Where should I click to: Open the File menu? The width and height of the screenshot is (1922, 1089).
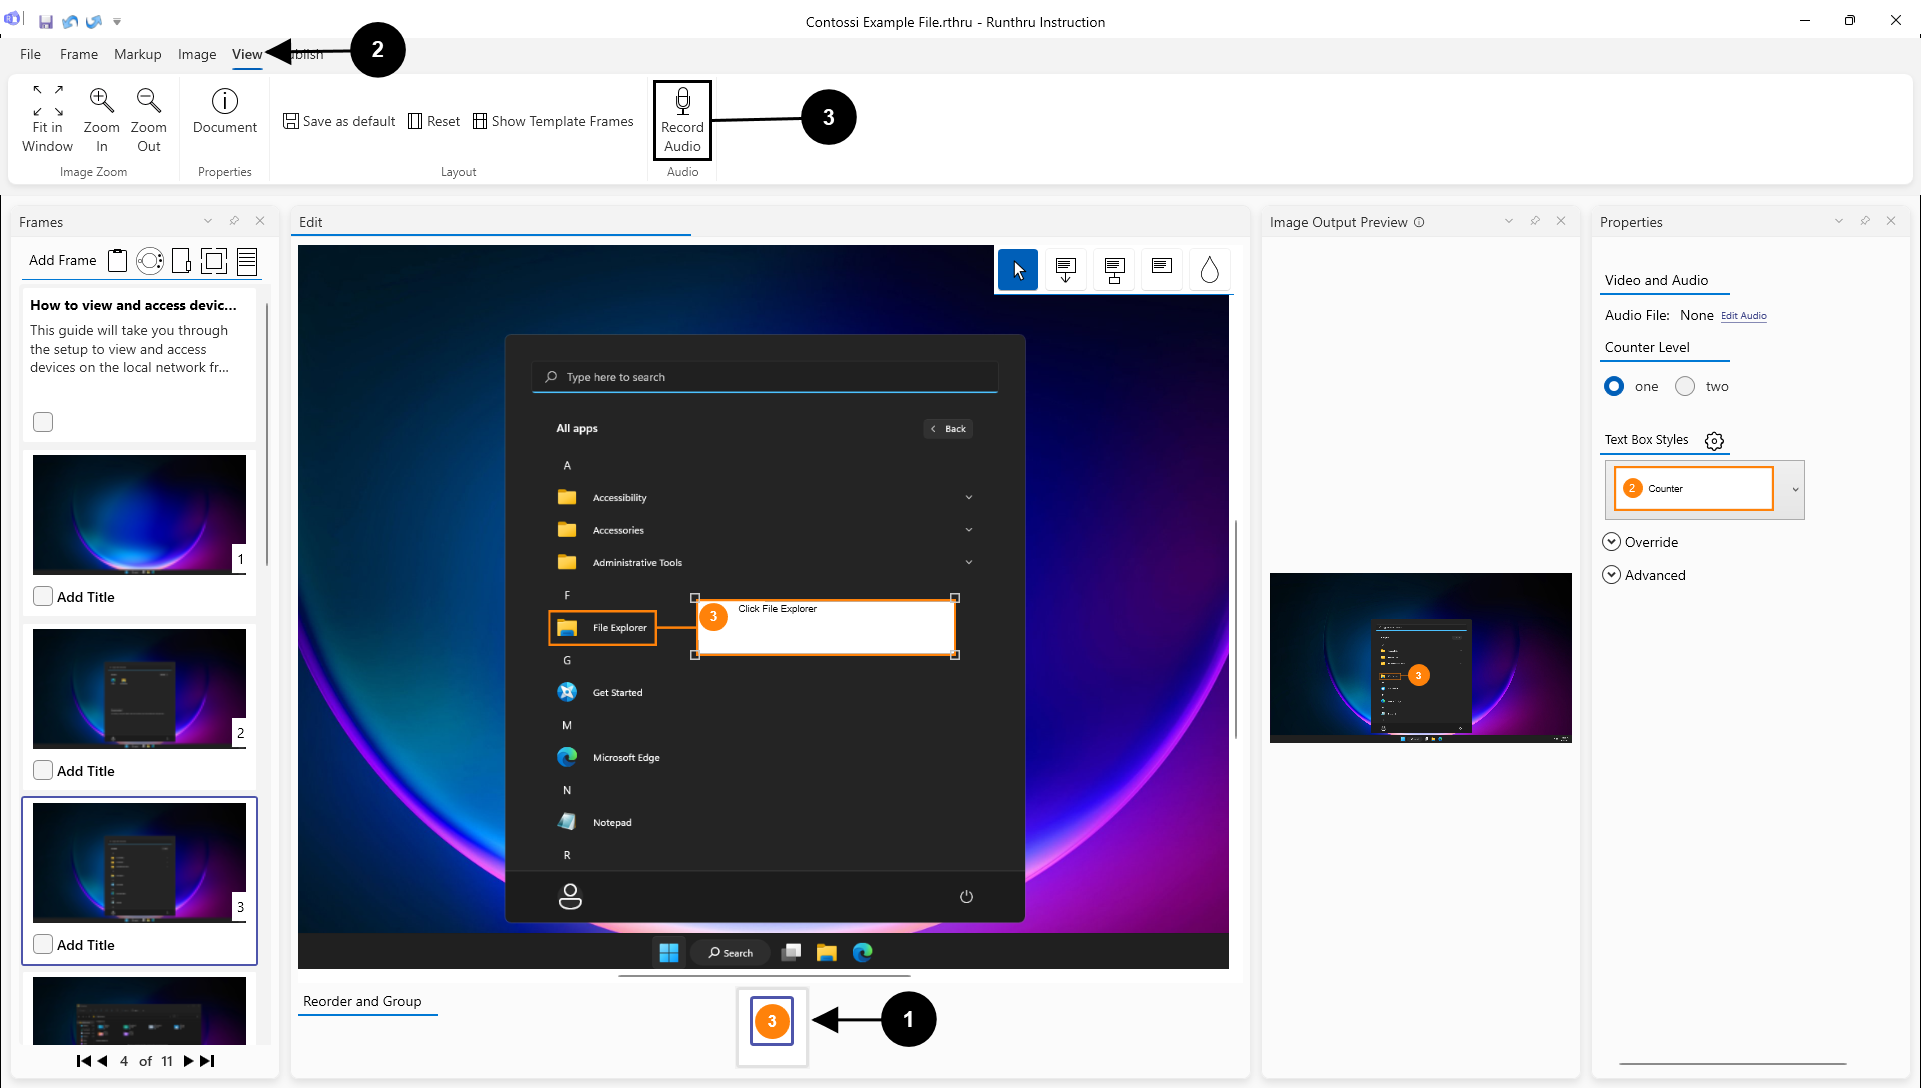tap(30, 54)
